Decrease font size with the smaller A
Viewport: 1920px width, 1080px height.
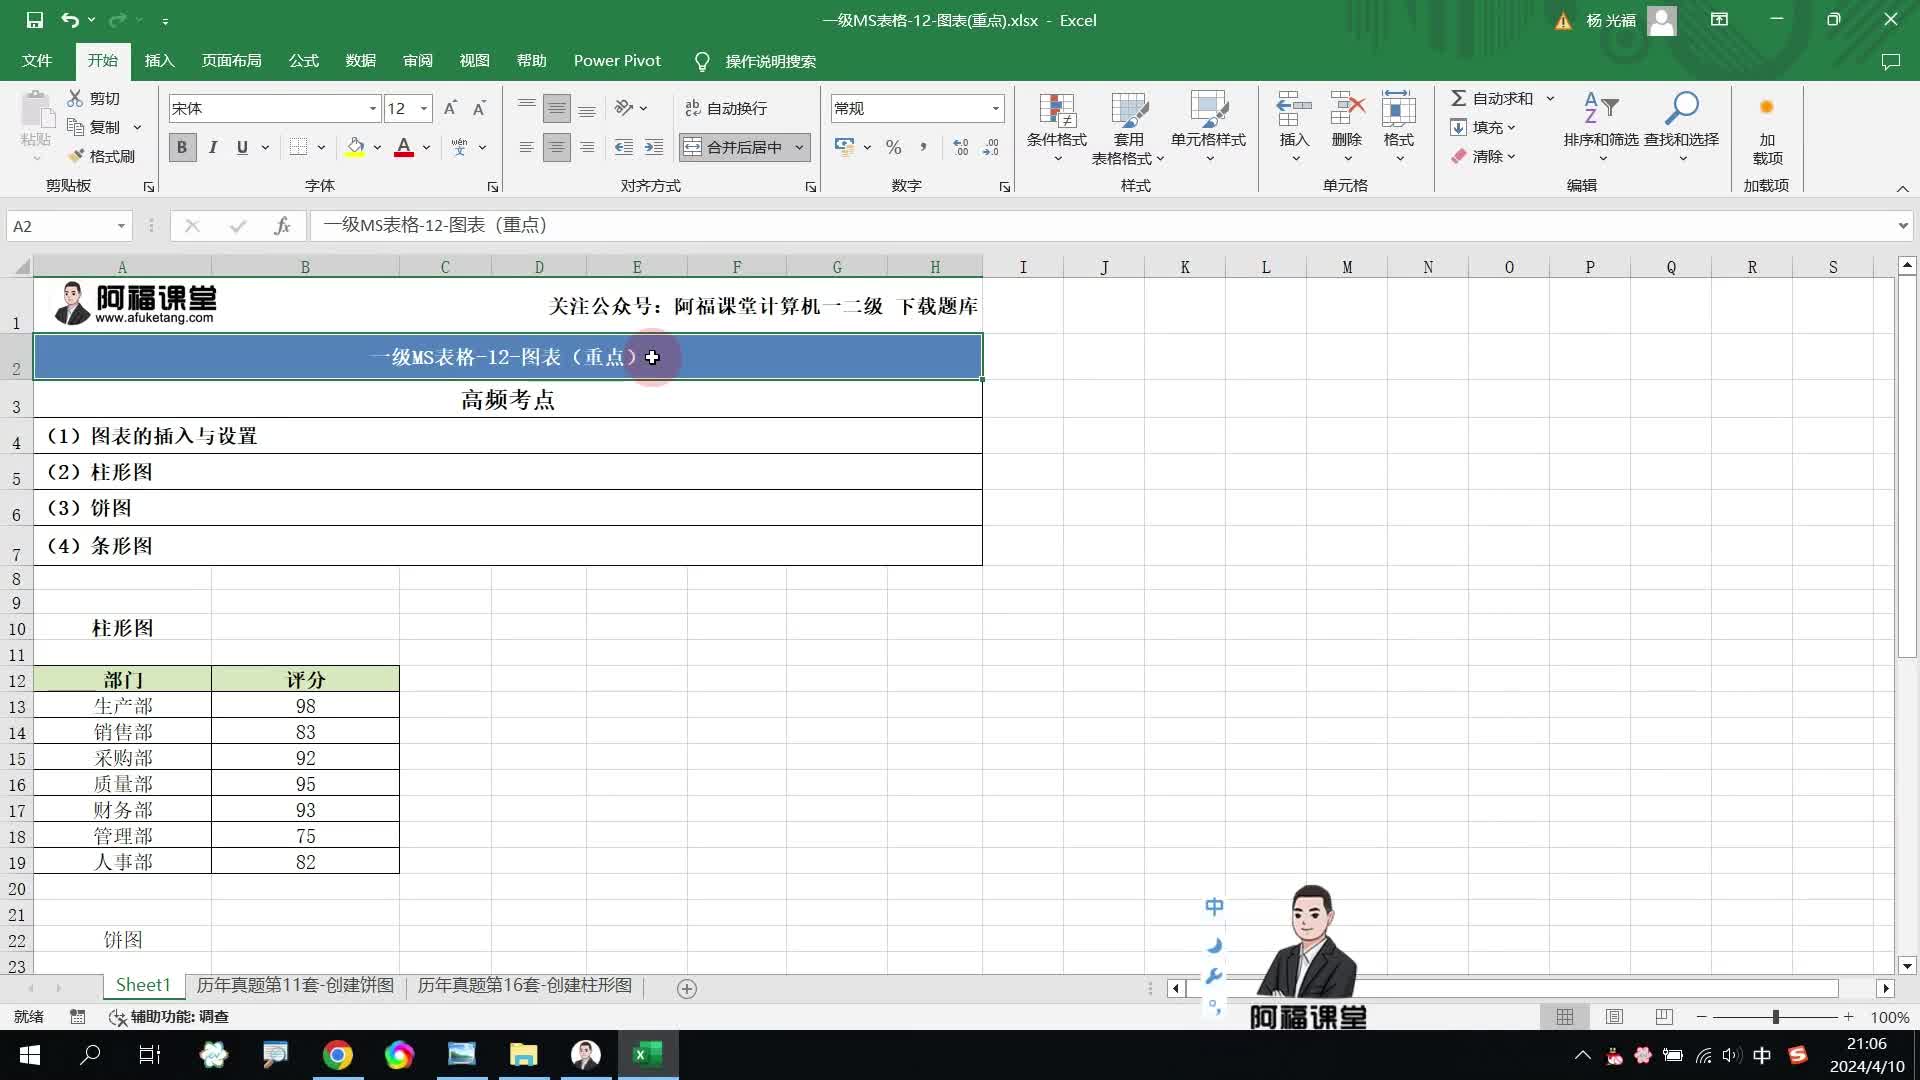point(479,108)
